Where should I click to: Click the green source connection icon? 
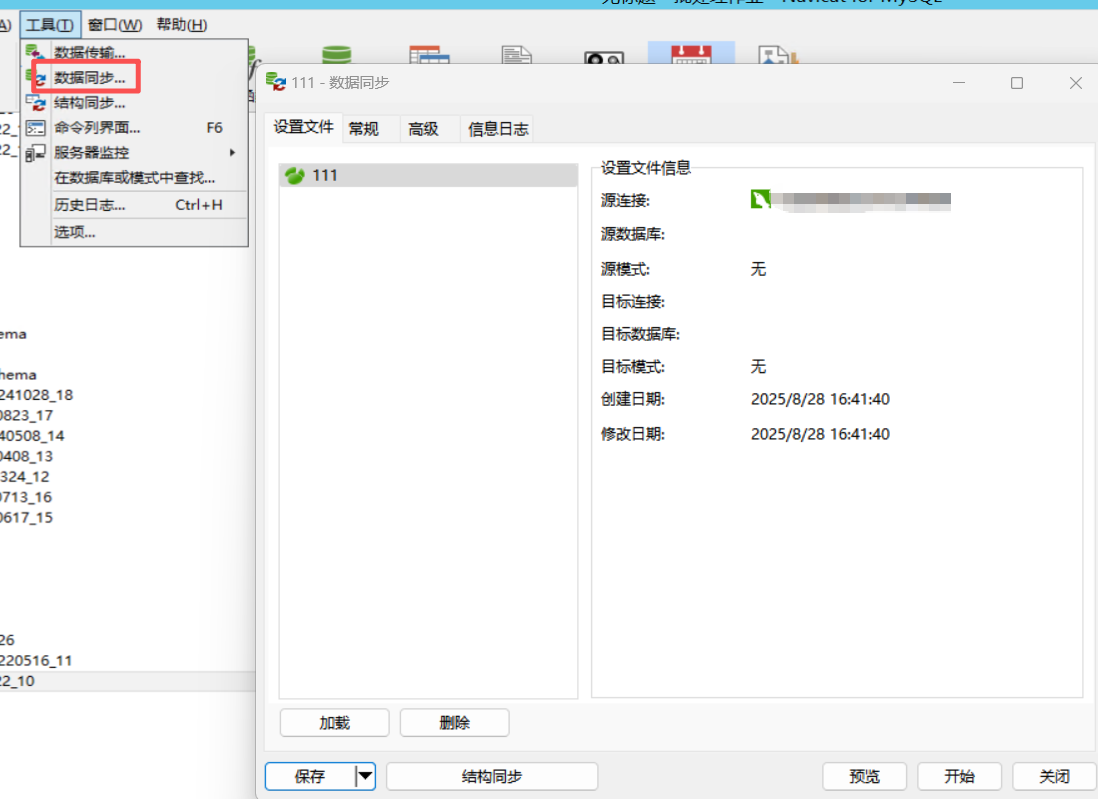pyautogui.click(x=760, y=200)
